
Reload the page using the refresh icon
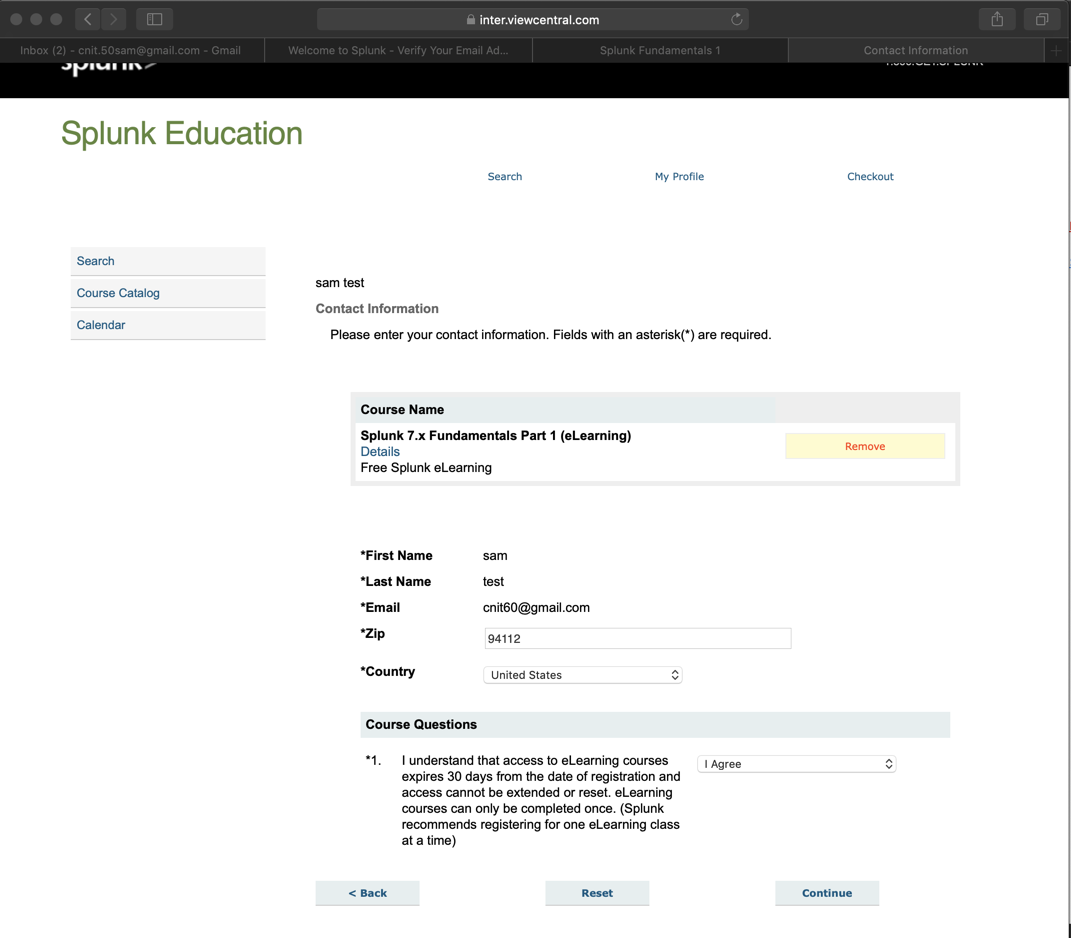pyautogui.click(x=736, y=19)
